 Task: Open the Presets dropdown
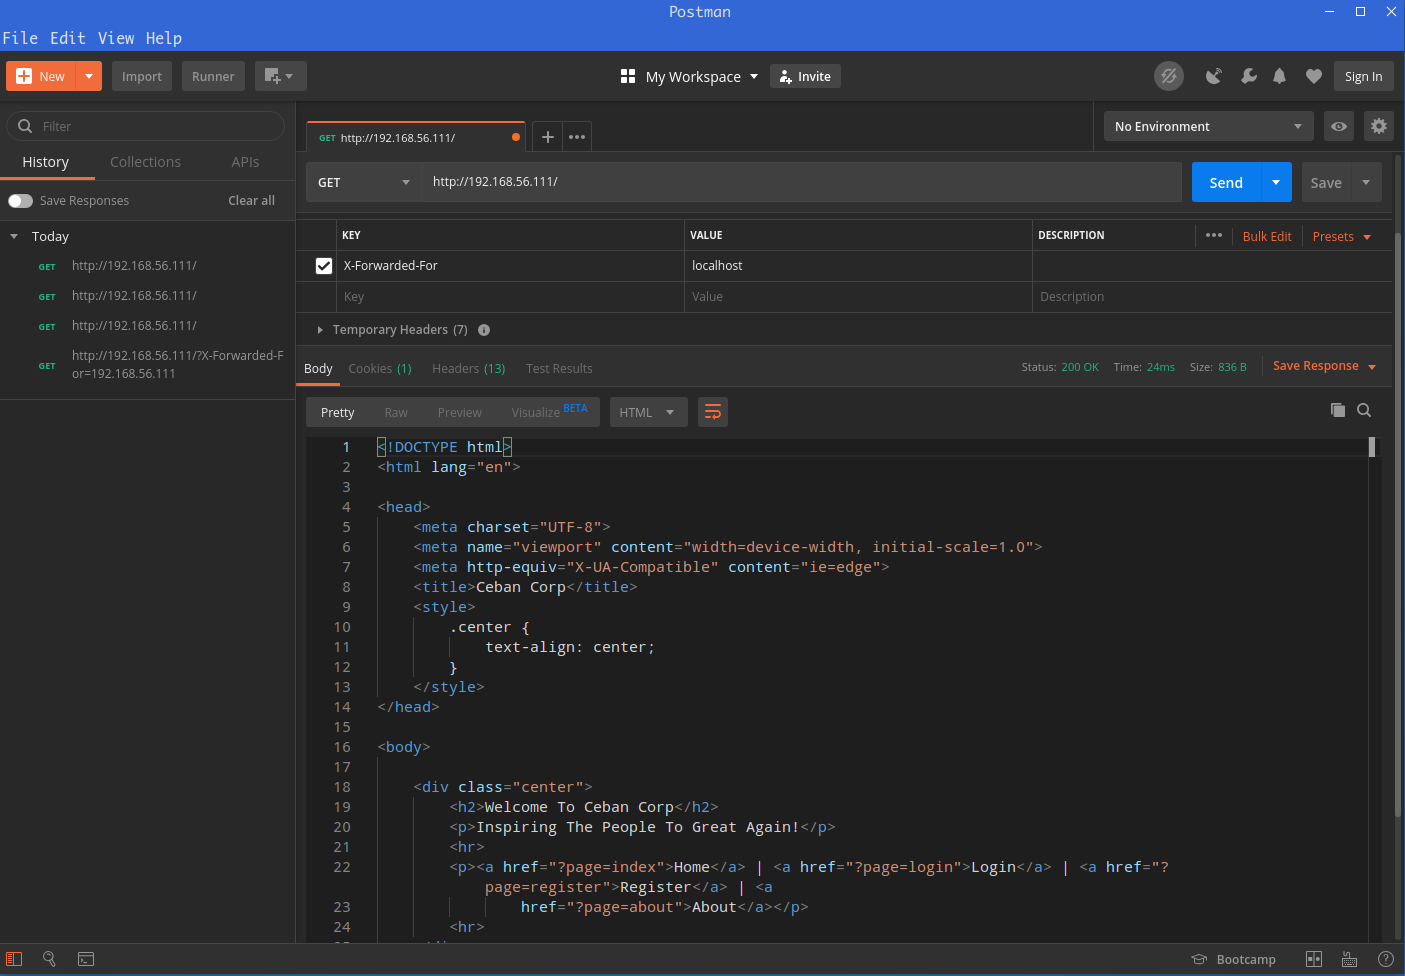point(1342,237)
